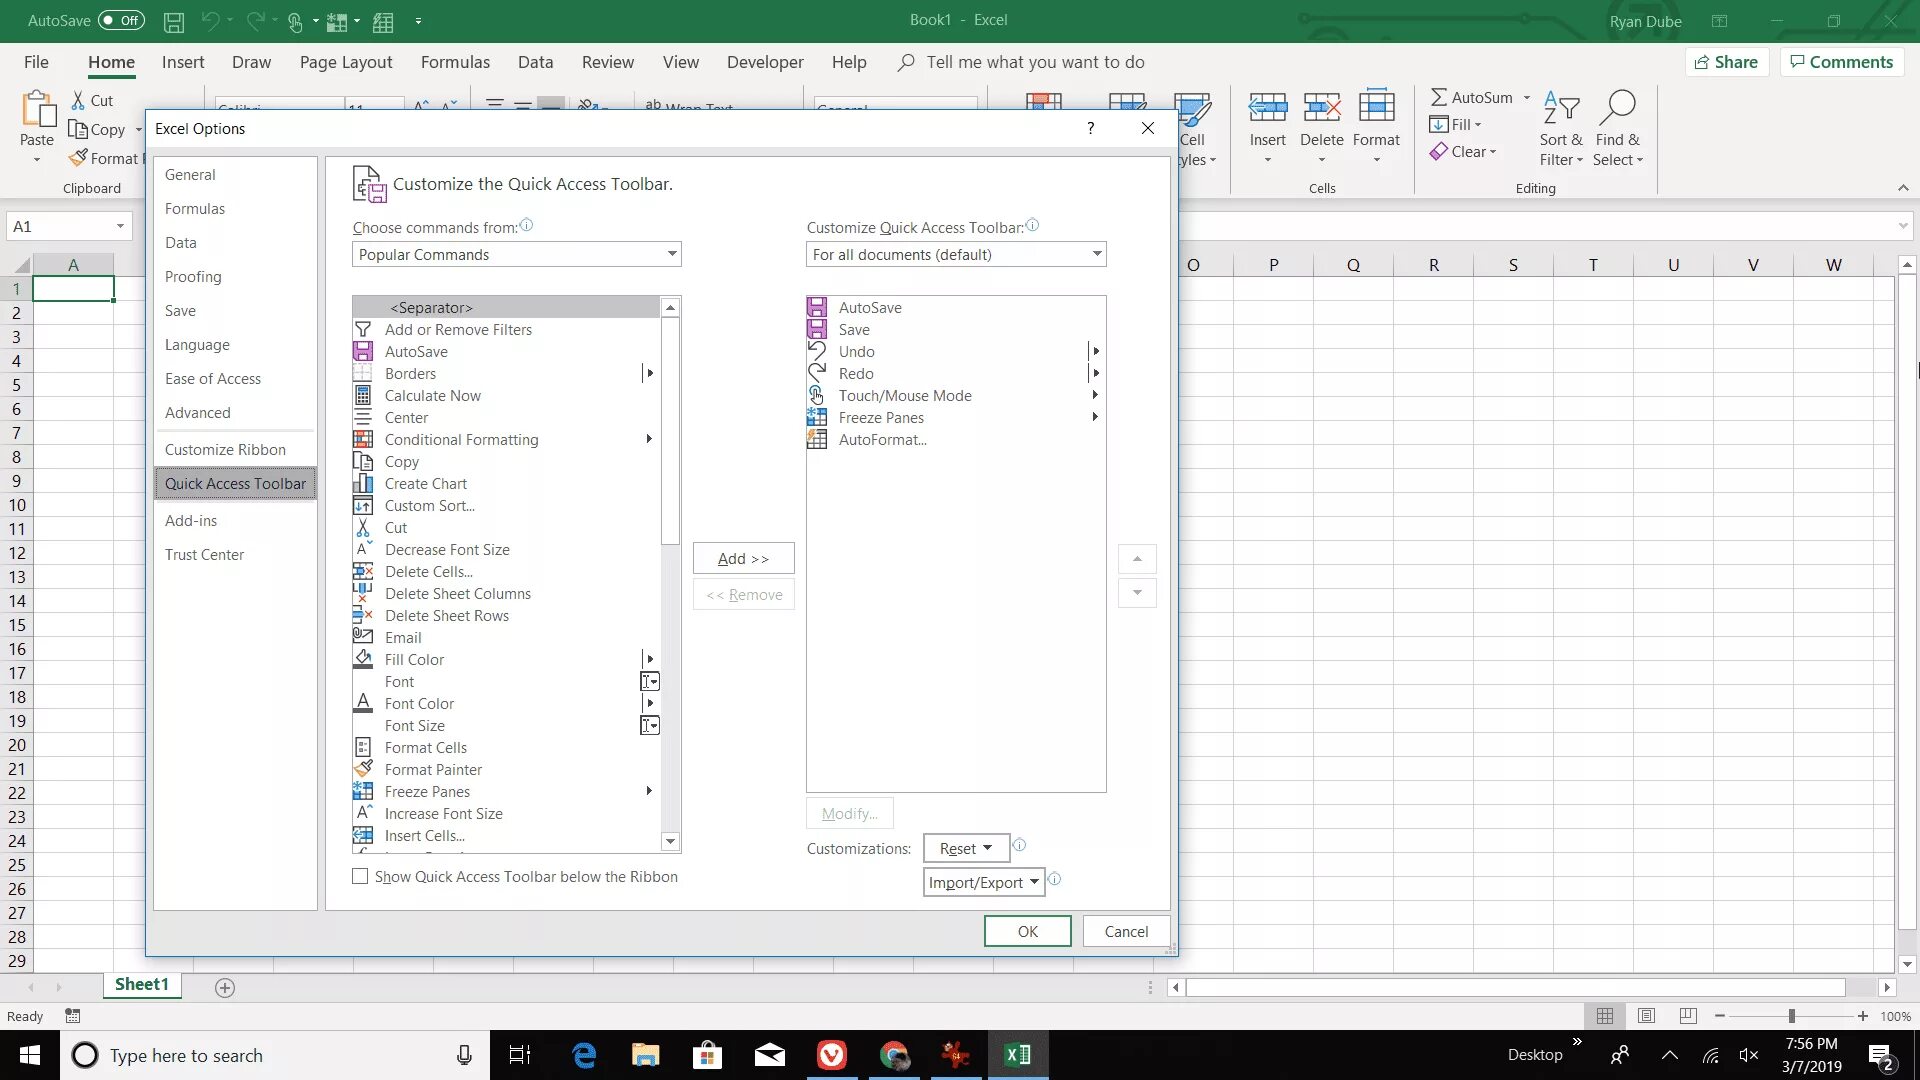The image size is (1920, 1080).
Task: Open the Choose commands from dropdown
Action: click(x=516, y=255)
